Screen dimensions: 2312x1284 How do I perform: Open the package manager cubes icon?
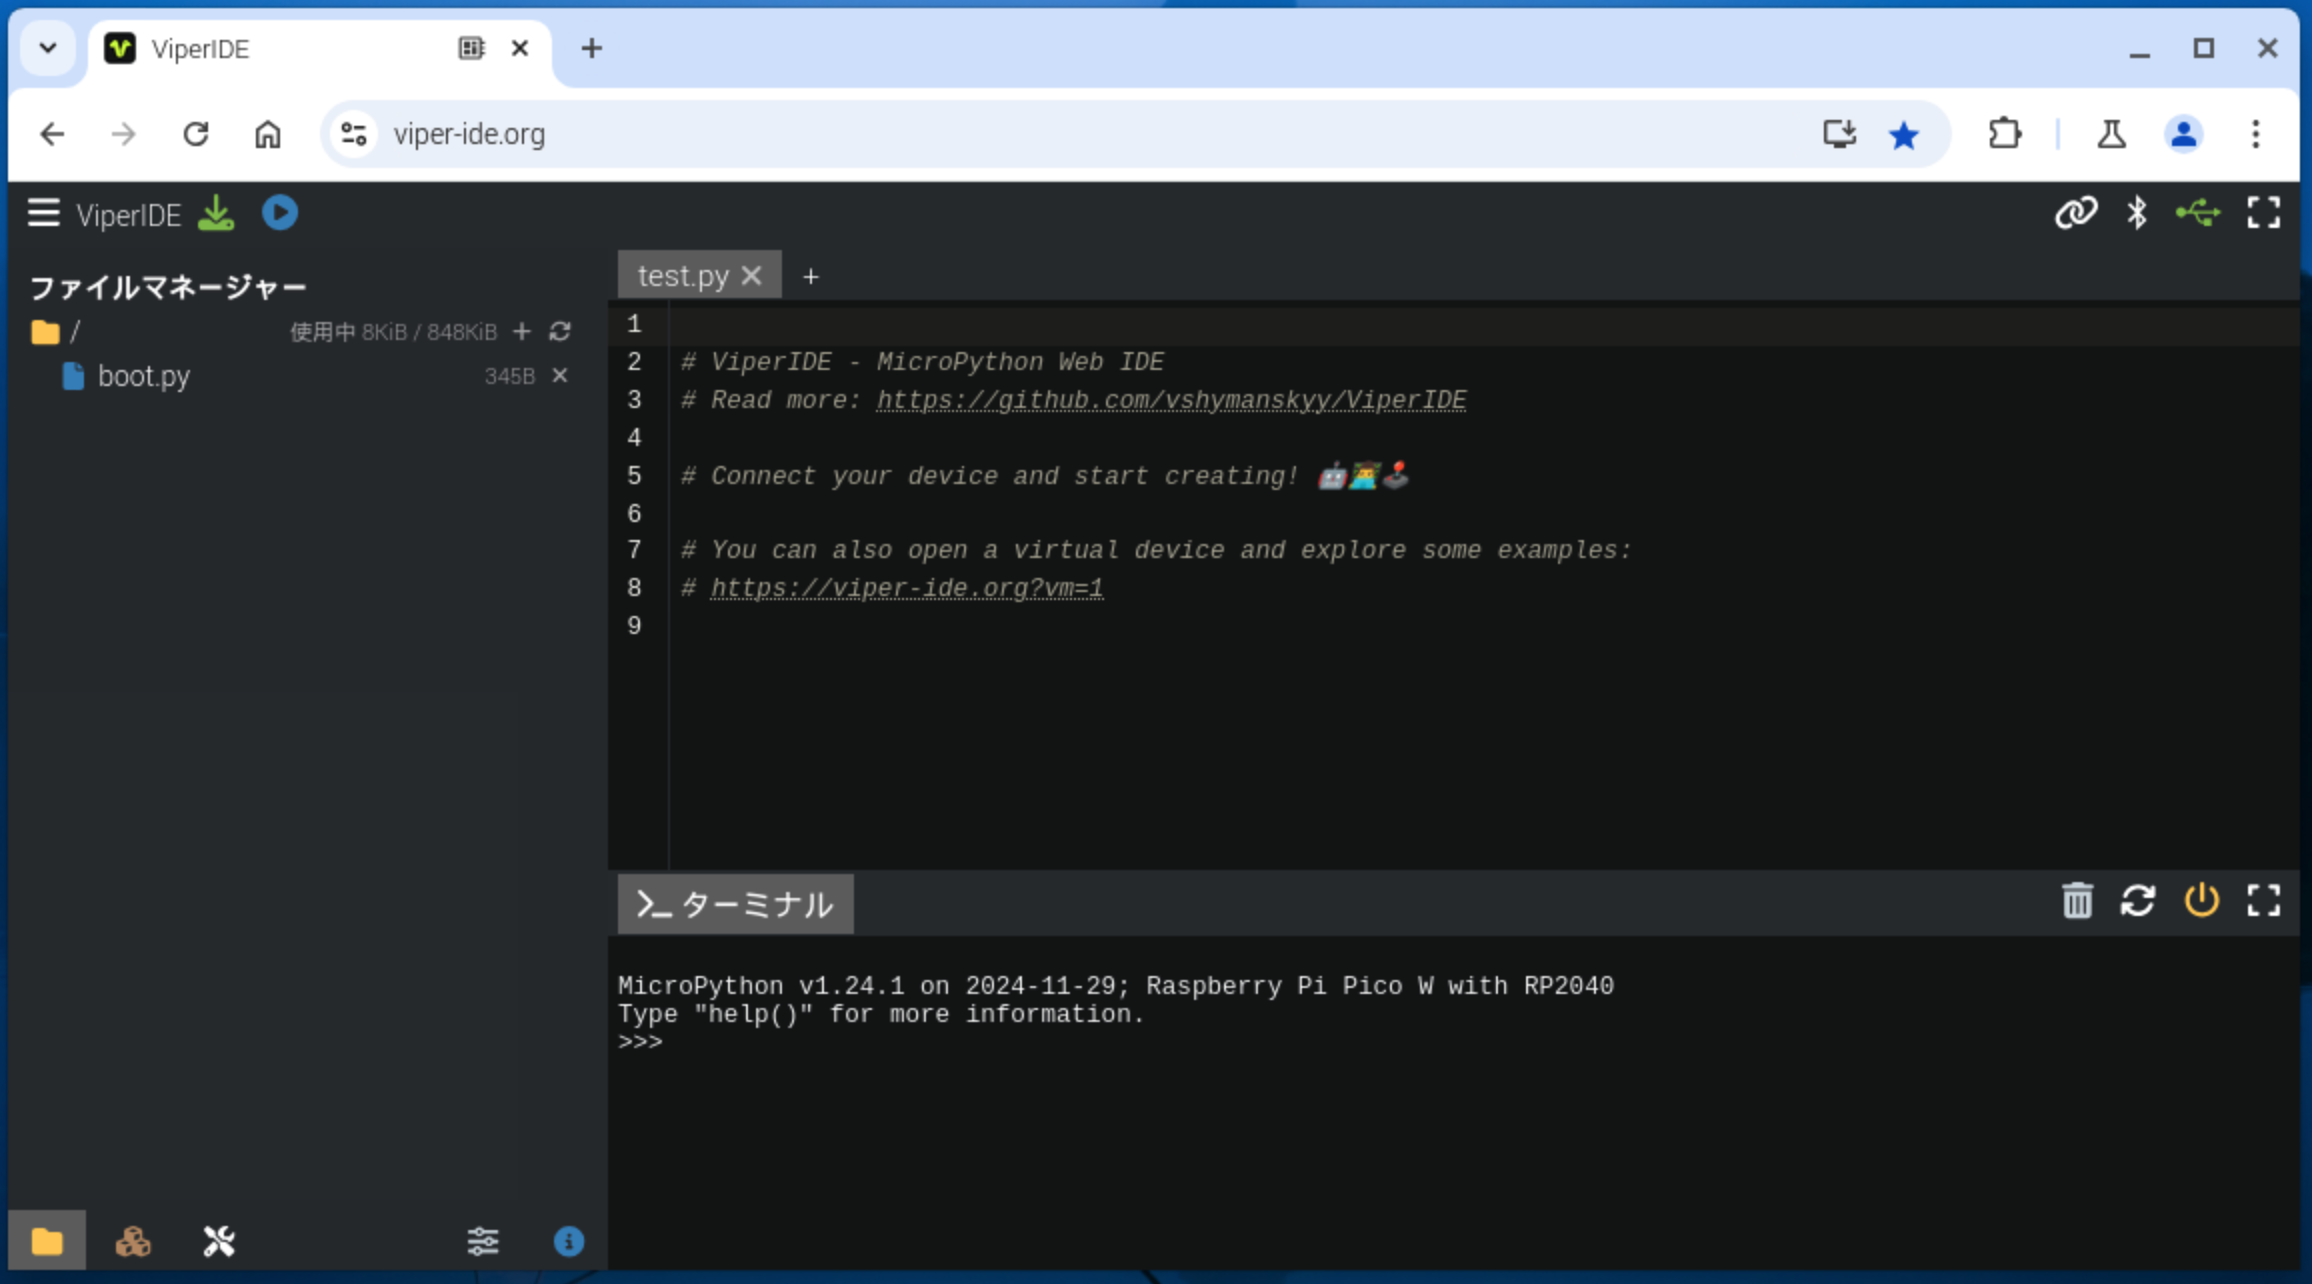(133, 1241)
